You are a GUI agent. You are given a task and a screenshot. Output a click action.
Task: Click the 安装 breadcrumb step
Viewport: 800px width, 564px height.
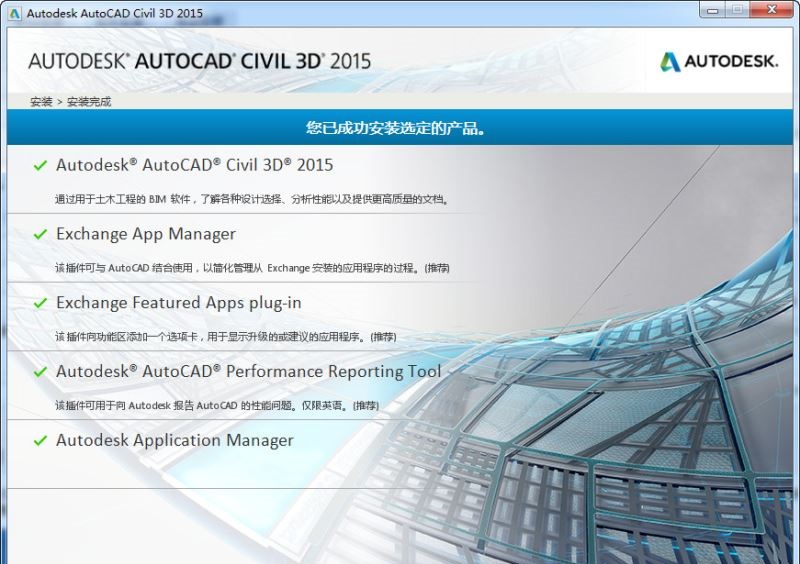41,102
